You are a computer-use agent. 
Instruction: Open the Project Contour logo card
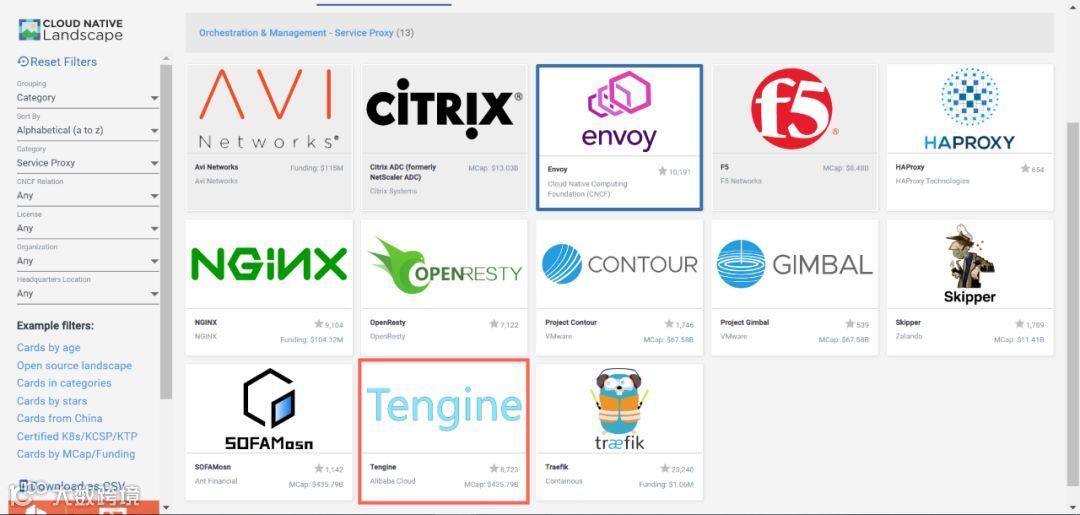coord(619,287)
